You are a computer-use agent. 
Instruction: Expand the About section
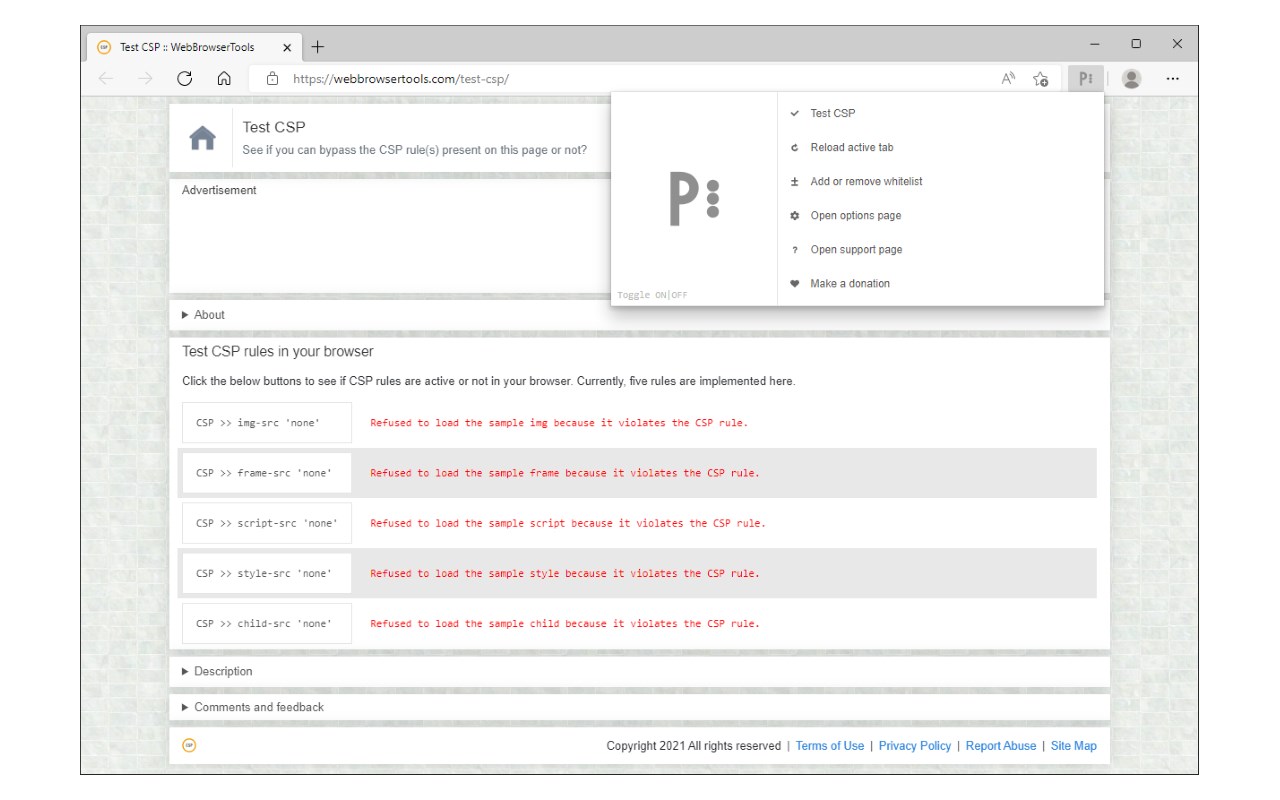[x=209, y=315]
